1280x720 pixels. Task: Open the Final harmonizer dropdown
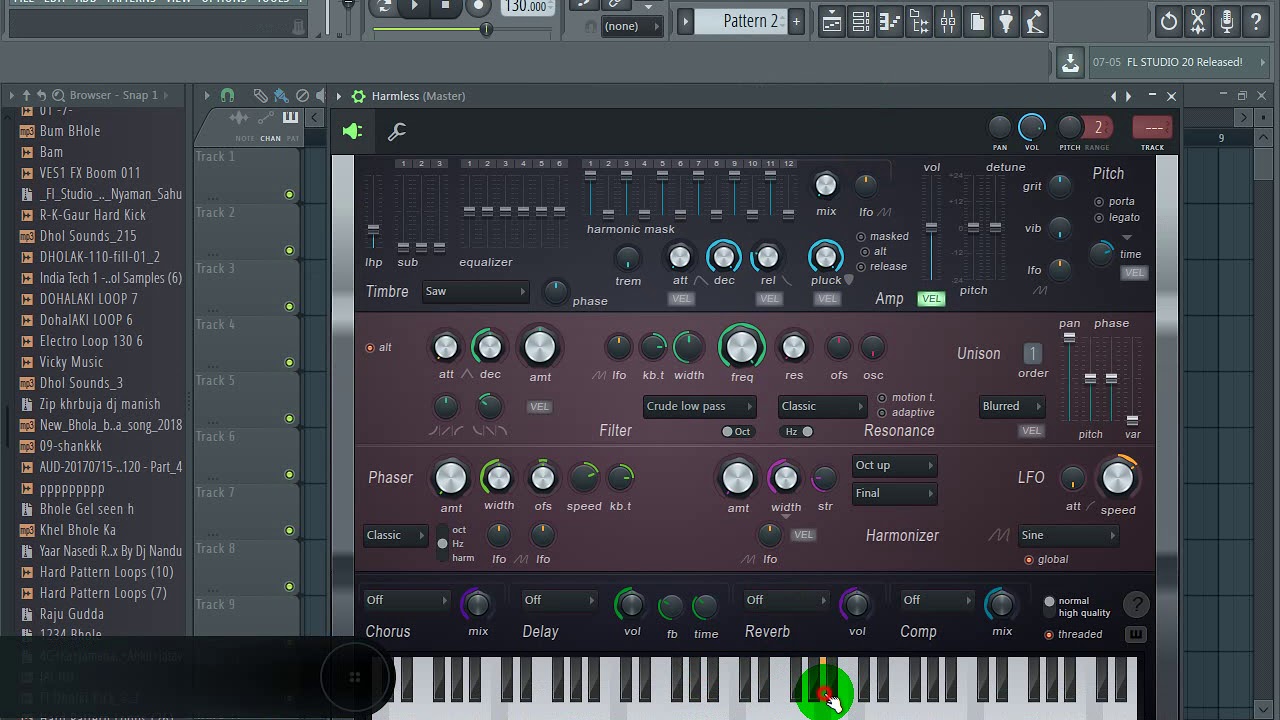[894, 493]
